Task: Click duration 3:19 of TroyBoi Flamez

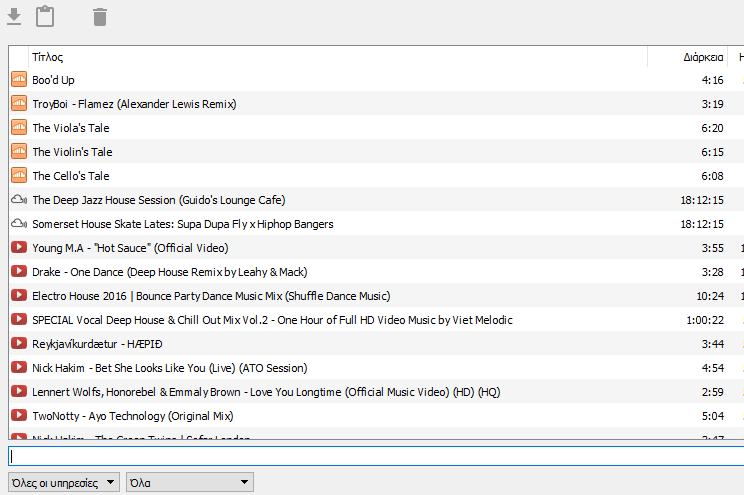Action: coord(713,104)
